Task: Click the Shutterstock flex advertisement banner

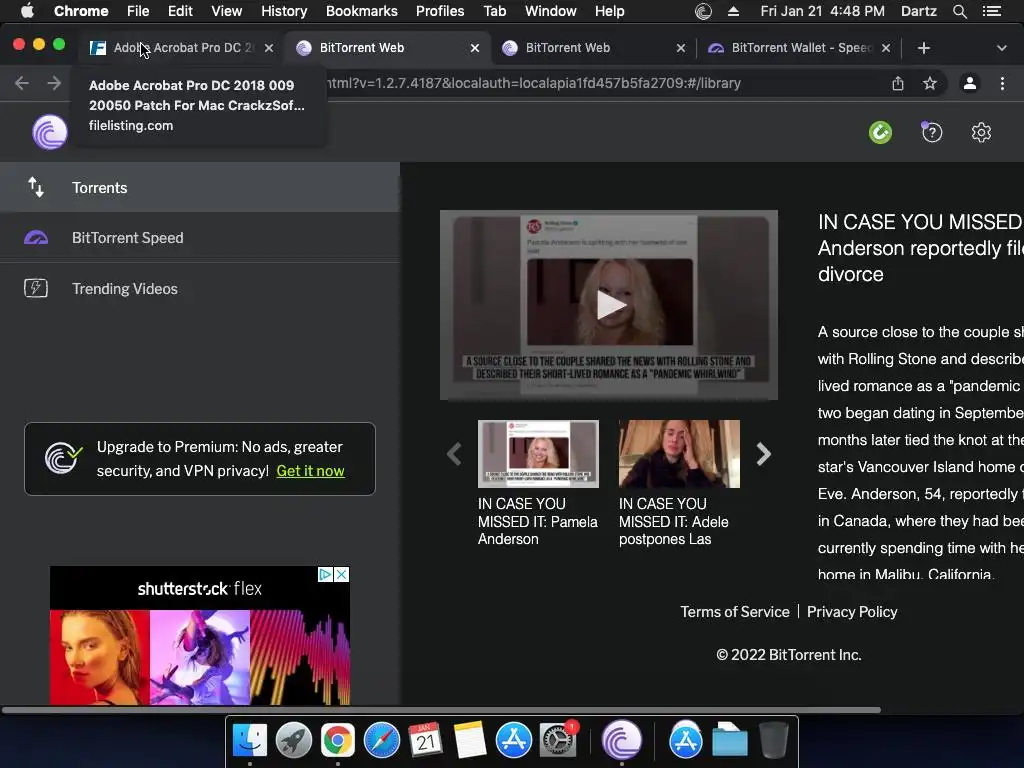Action: [200, 635]
